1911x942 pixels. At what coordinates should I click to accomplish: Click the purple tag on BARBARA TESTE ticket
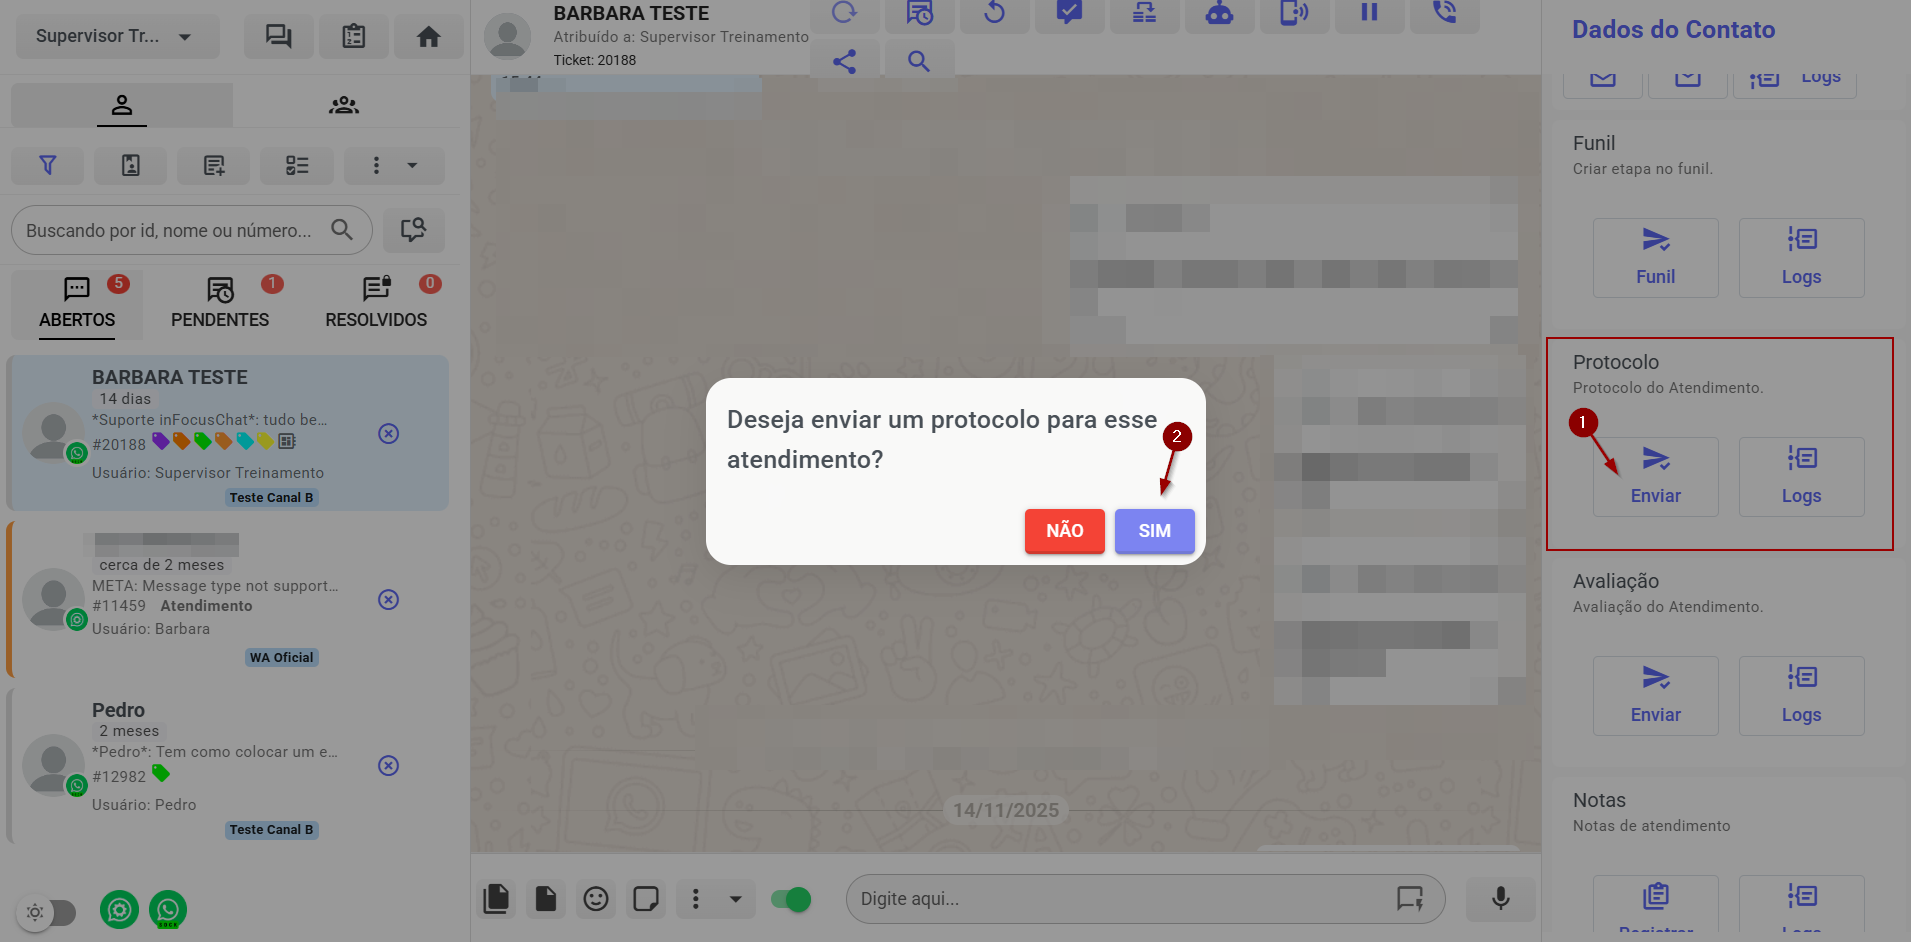click(x=160, y=441)
